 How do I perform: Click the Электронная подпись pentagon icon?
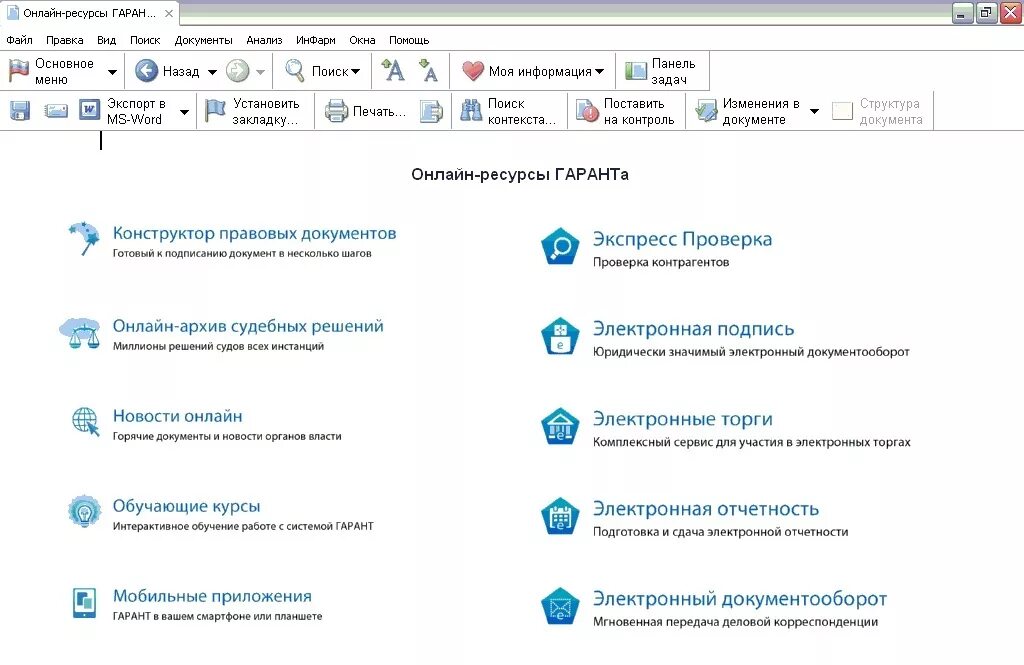pyautogui.click(x=560, y=336)
